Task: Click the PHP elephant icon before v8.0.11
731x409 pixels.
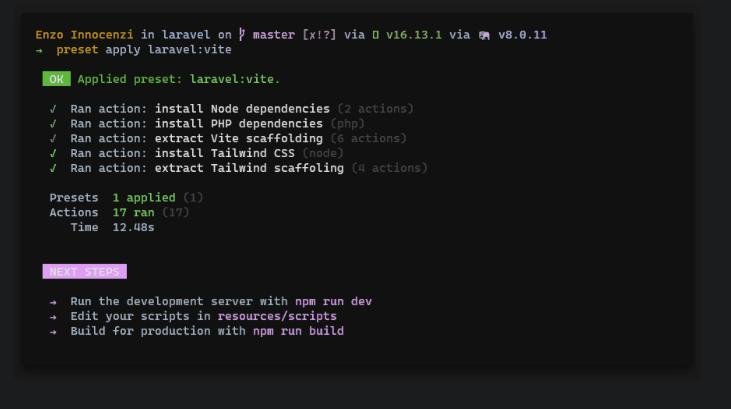Action: point(484,35)
